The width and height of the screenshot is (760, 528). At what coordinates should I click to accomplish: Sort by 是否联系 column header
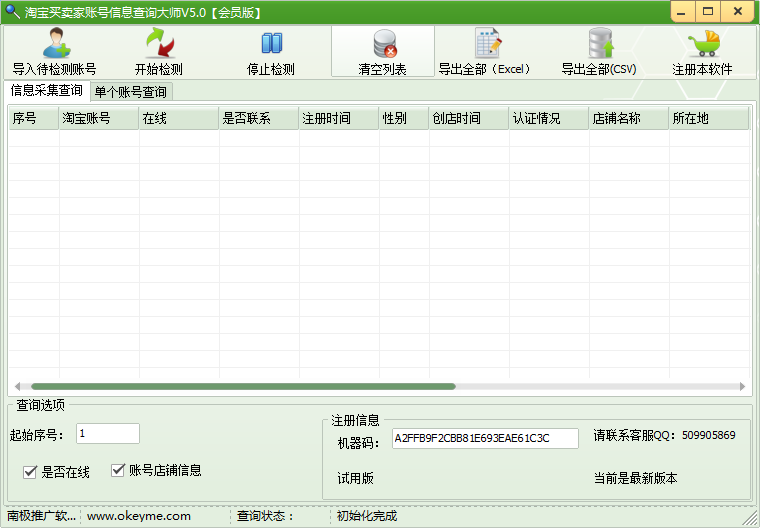coord(259,118)
